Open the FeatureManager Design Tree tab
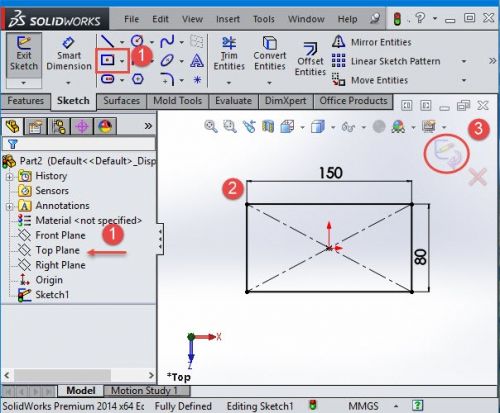Viewport: 500px width, 413px height. (x=13, y=126)
